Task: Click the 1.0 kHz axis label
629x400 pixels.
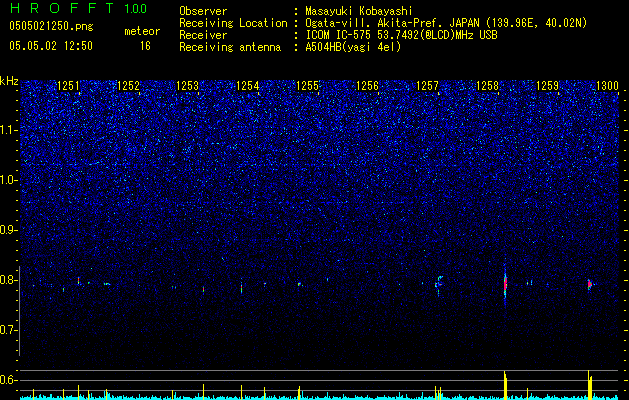Action: [x=8, y=180]
